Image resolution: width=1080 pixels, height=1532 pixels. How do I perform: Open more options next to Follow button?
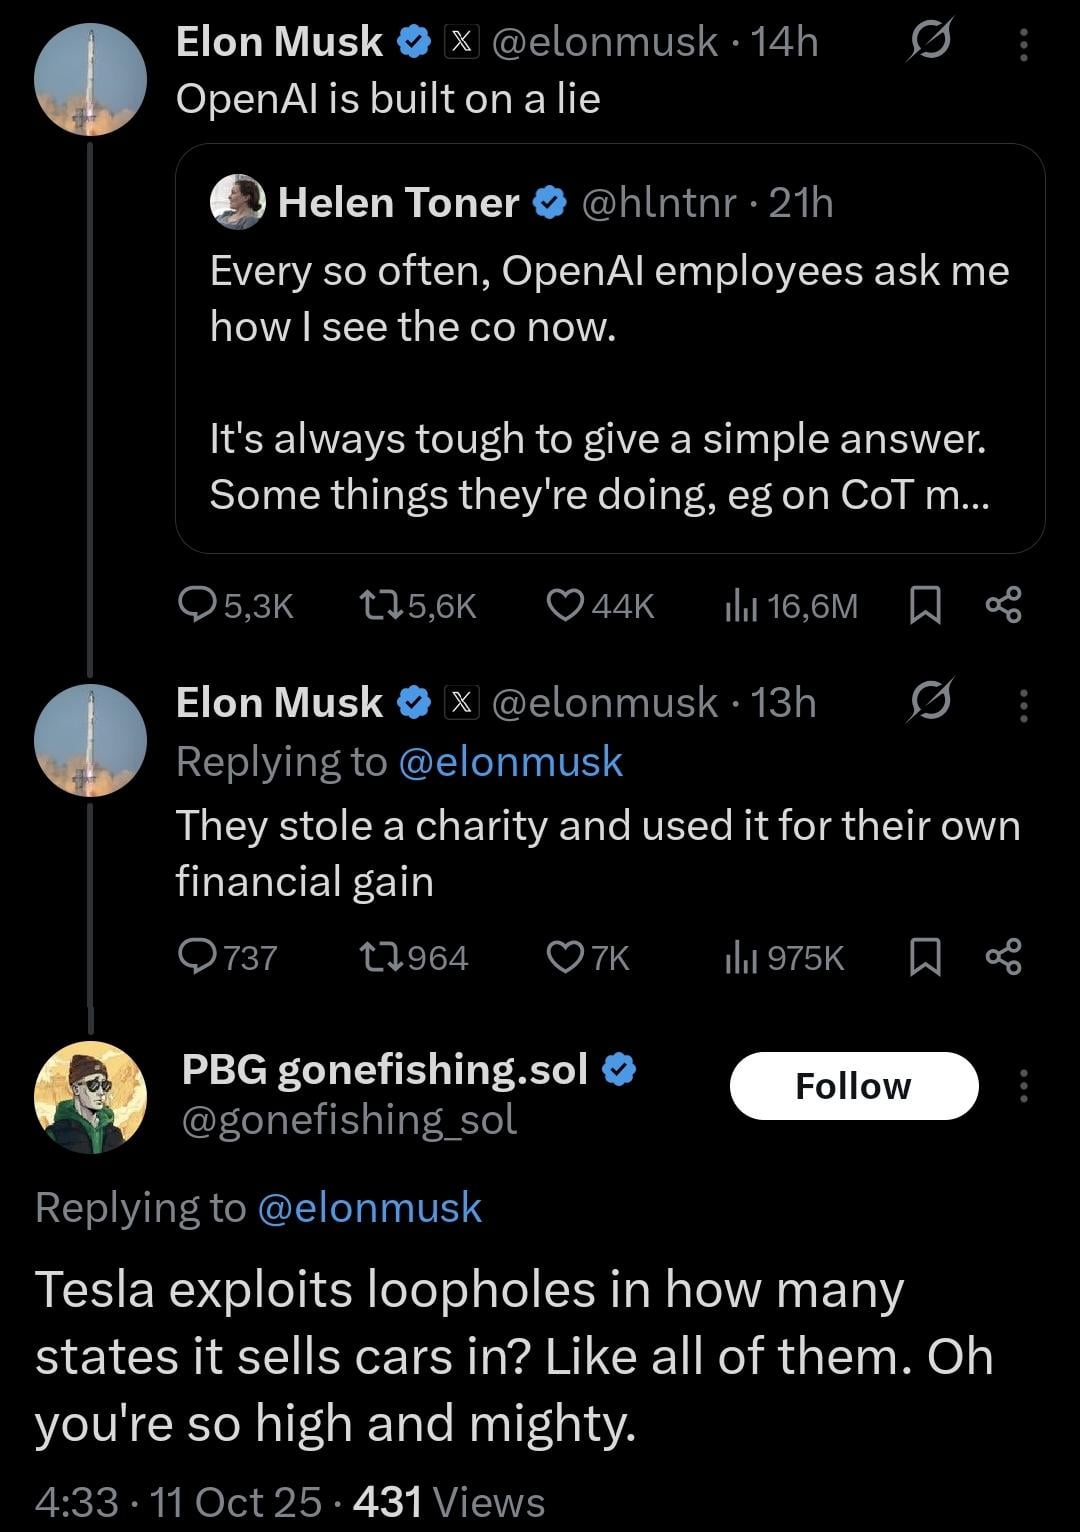click(1023, 1086)
